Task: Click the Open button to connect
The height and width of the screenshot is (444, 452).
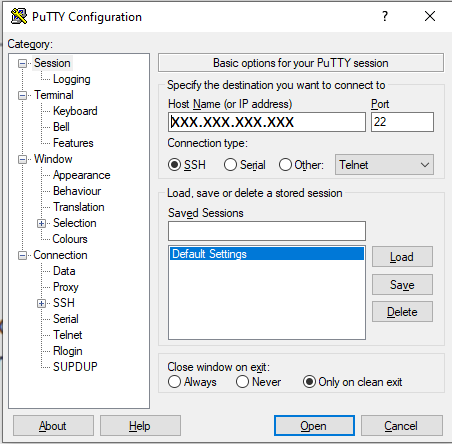Action: point(314,426)
